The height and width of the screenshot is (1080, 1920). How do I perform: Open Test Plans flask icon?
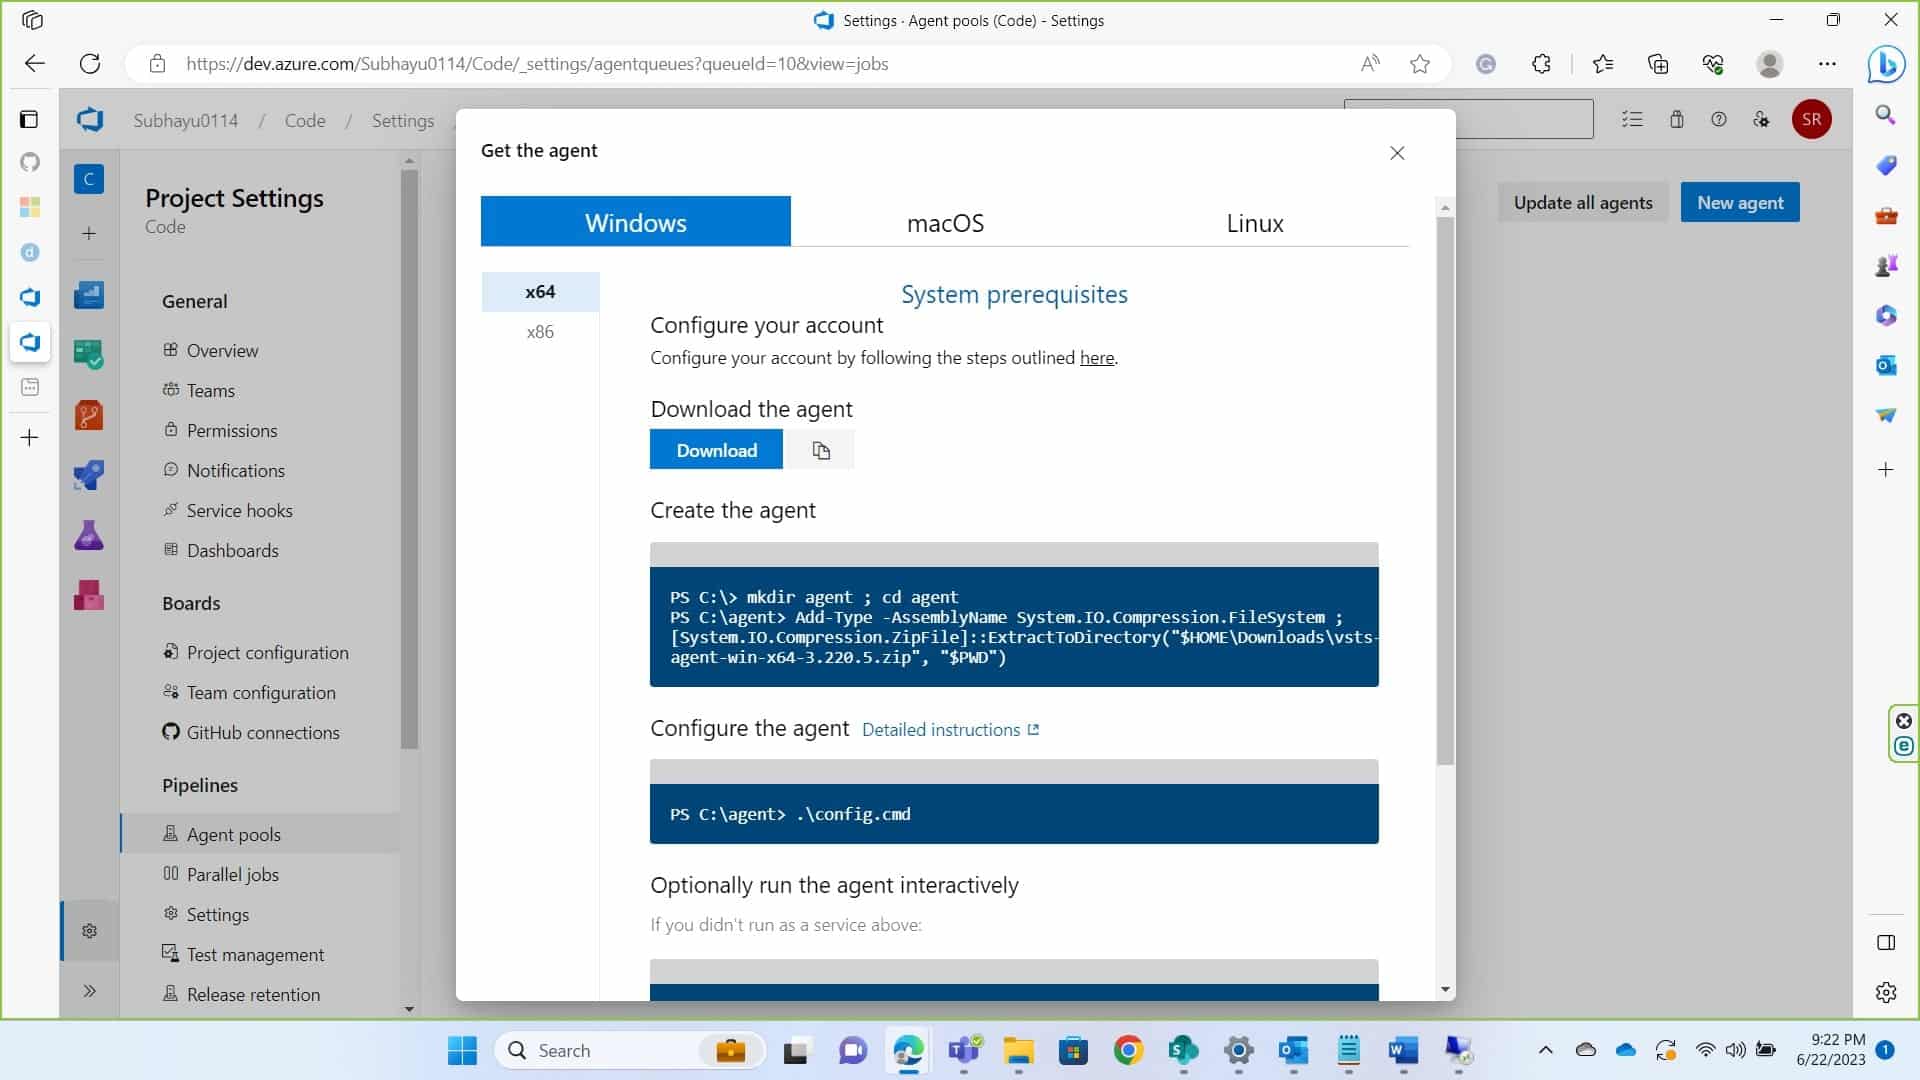pyautogui.click(x=89, y=536)
